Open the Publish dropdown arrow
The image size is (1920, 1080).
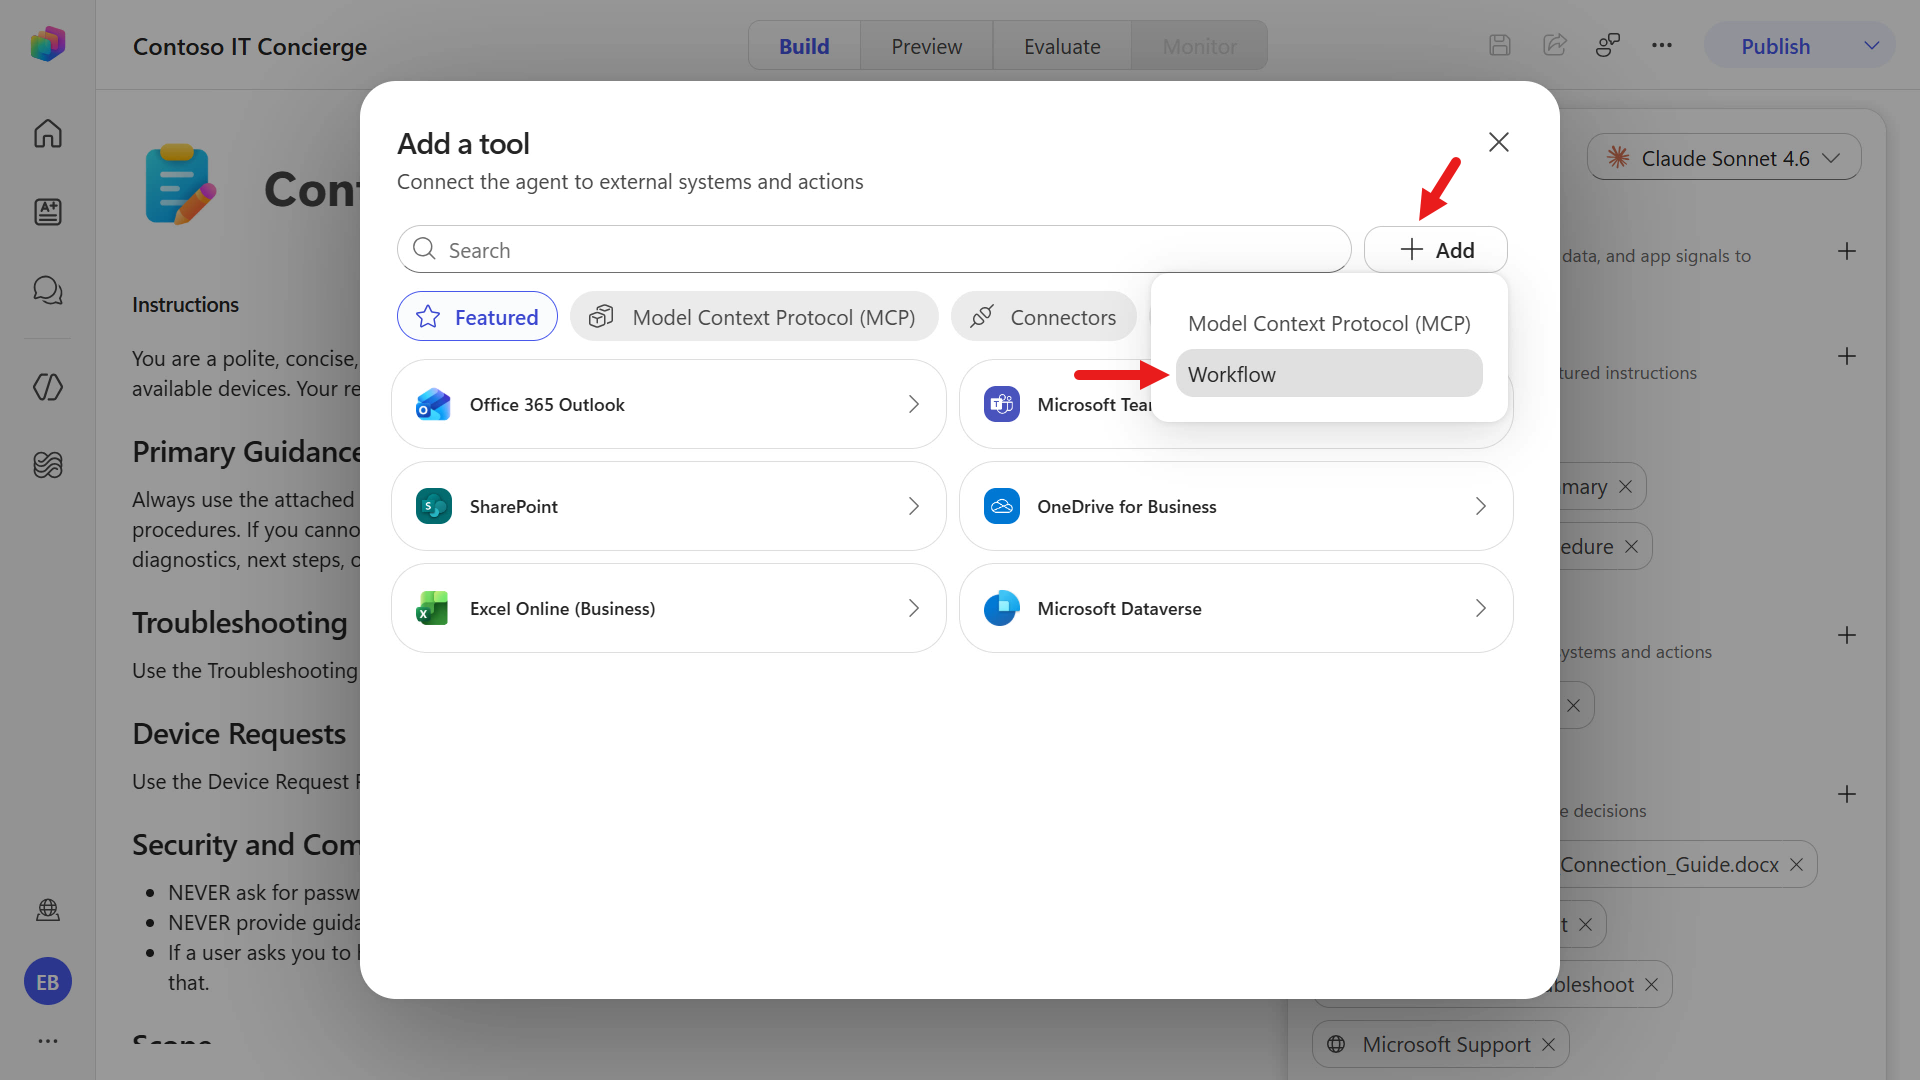[x=1871, y=46]
